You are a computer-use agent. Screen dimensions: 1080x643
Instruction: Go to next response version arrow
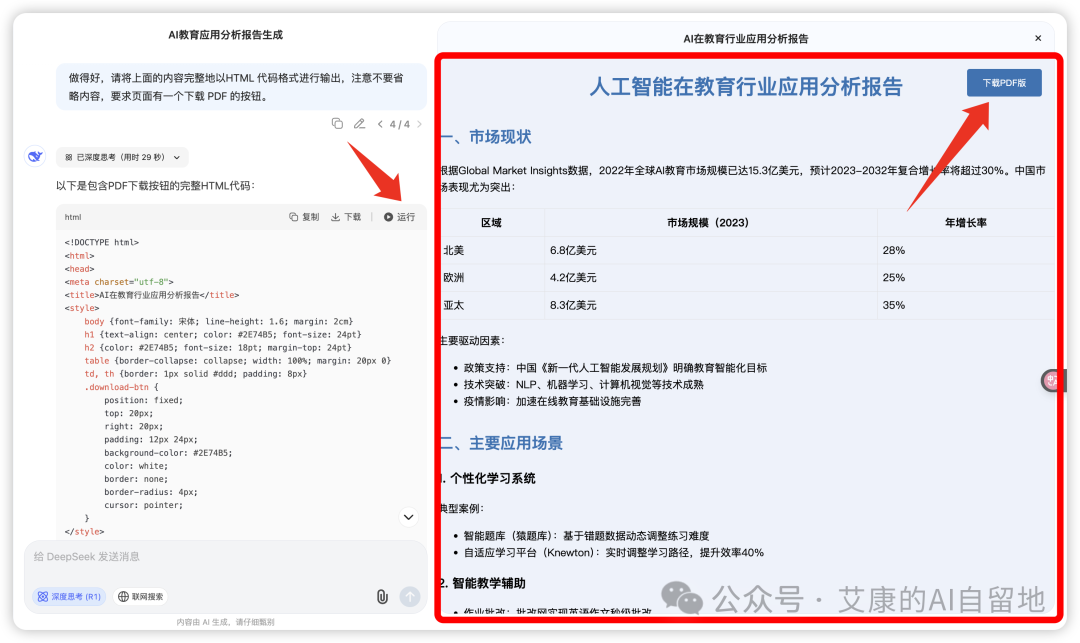pyautogui.click(x=419, y=125)
